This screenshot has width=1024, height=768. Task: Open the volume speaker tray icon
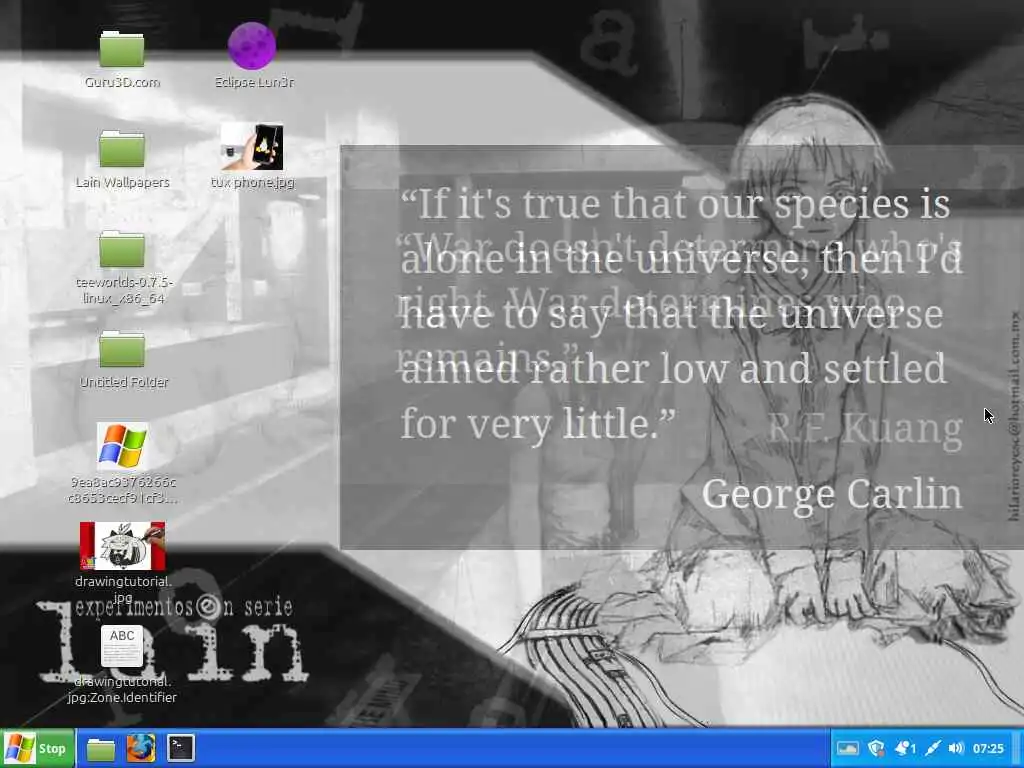click(956, 748)
